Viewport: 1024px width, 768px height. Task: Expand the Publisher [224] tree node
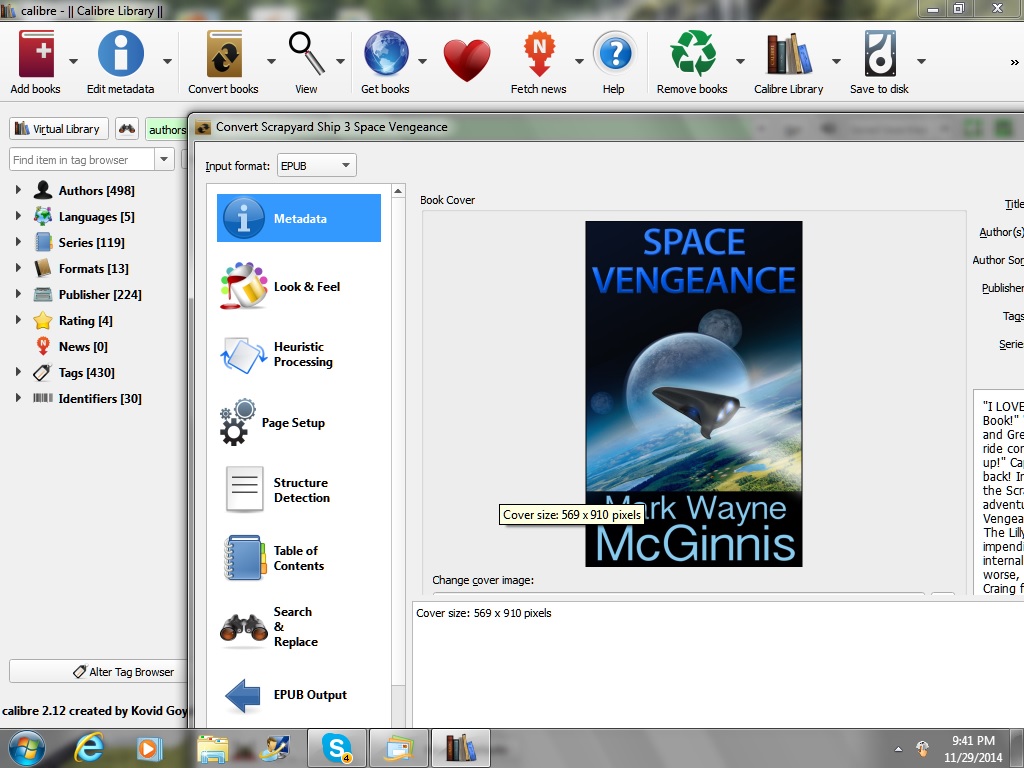18,294
